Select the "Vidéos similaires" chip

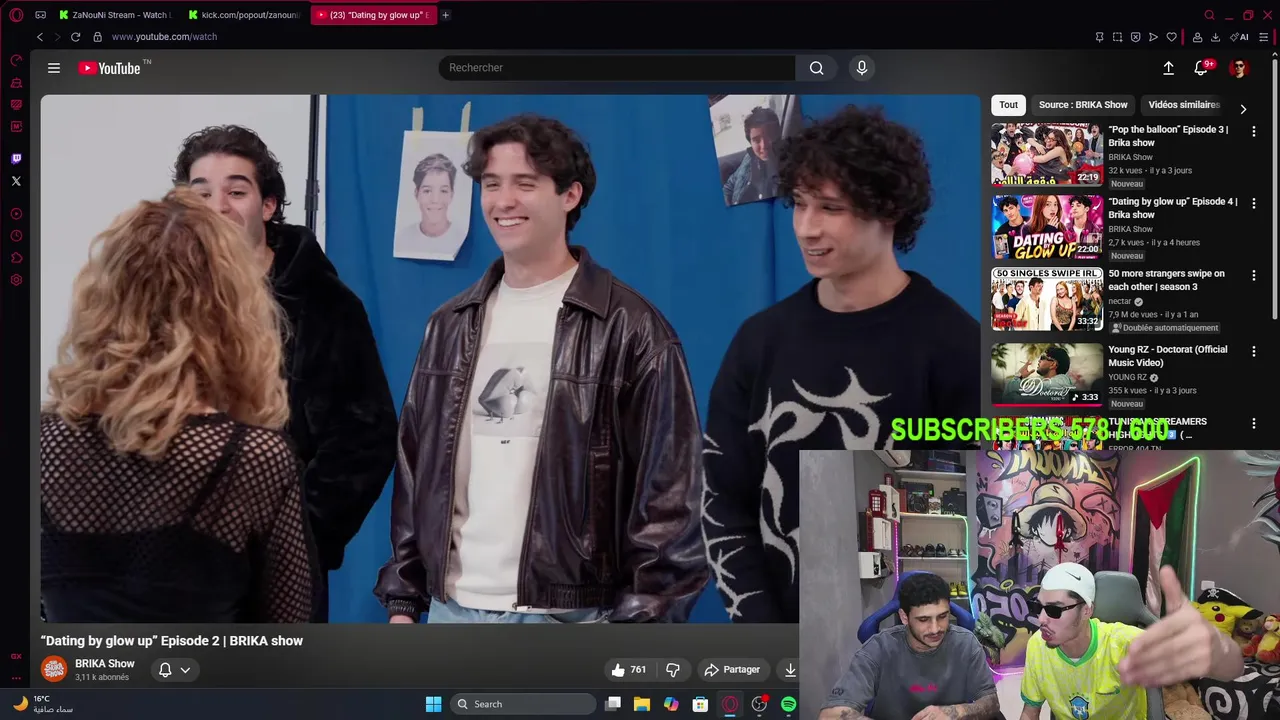click(1184, 105)
